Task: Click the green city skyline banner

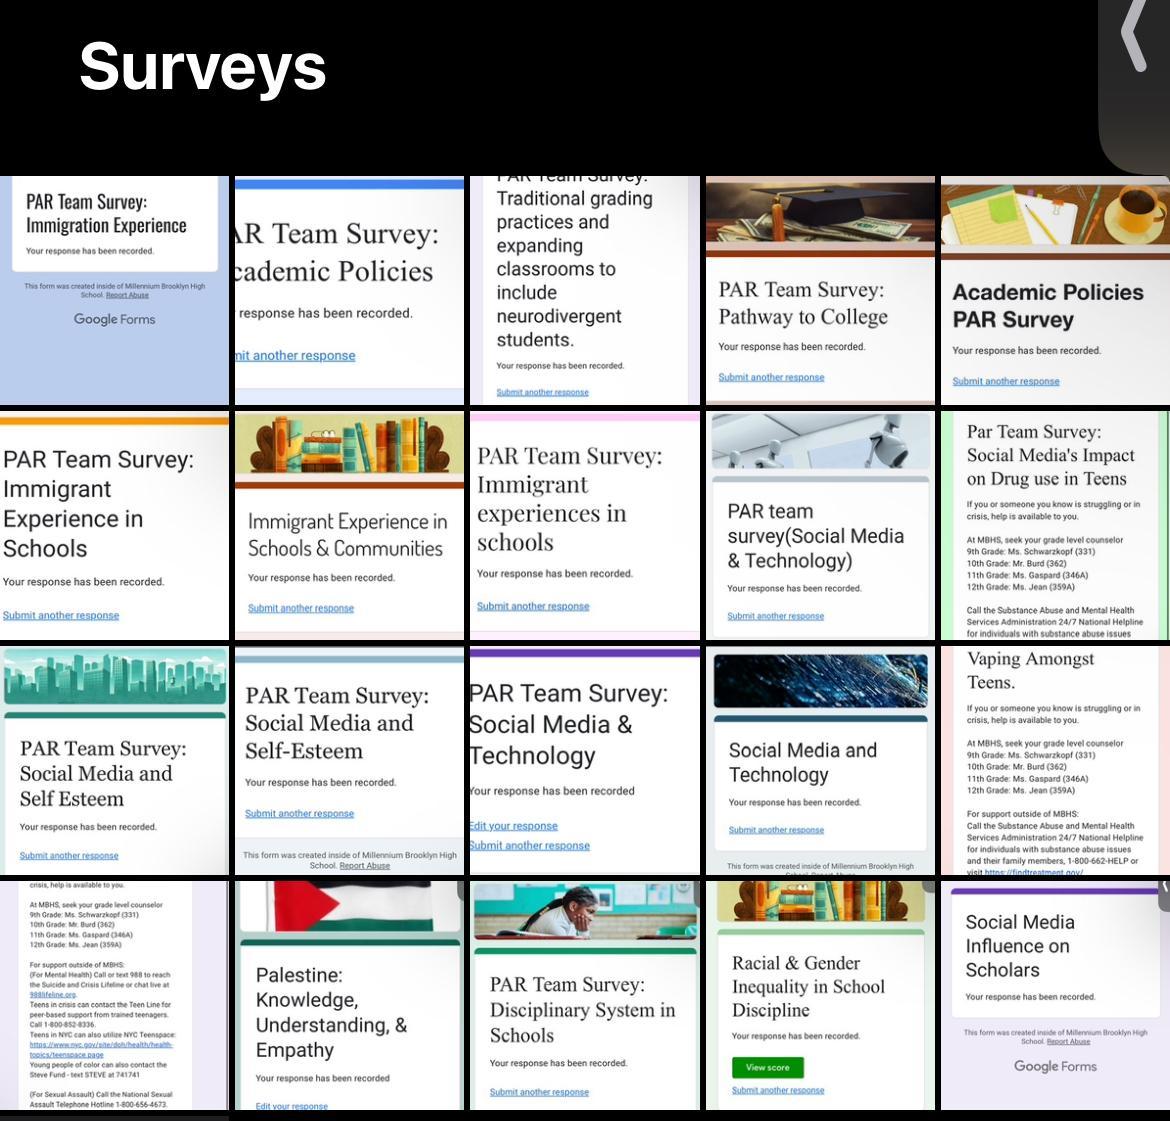Action: point(115,676)
